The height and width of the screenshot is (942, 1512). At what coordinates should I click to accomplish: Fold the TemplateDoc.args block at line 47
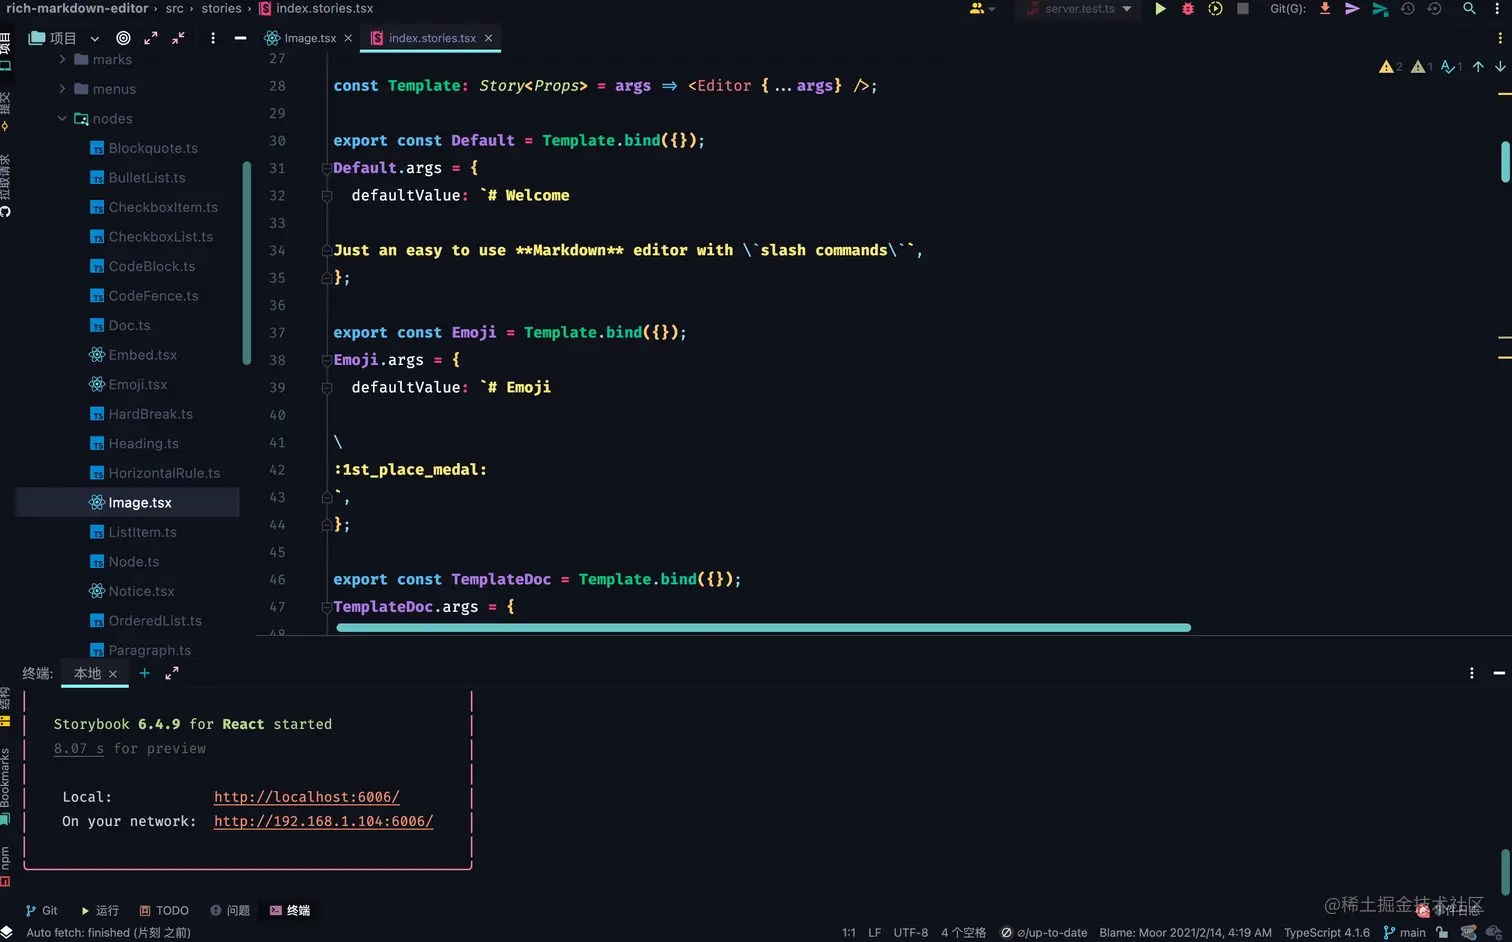326,607
